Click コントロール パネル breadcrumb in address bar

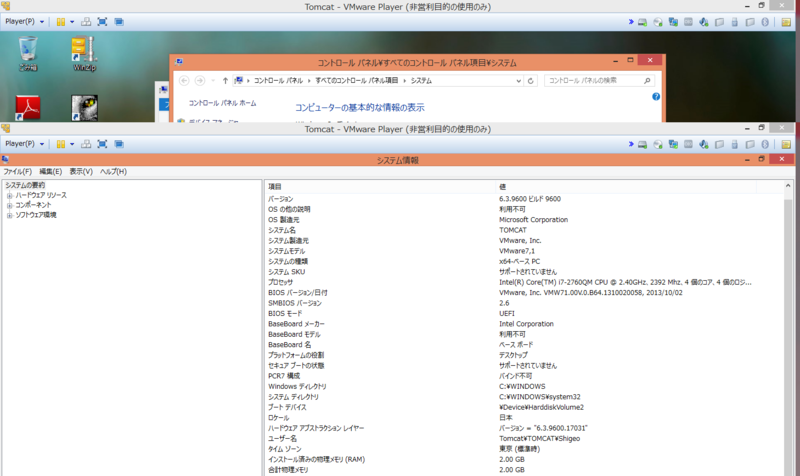tap(278, 81)
